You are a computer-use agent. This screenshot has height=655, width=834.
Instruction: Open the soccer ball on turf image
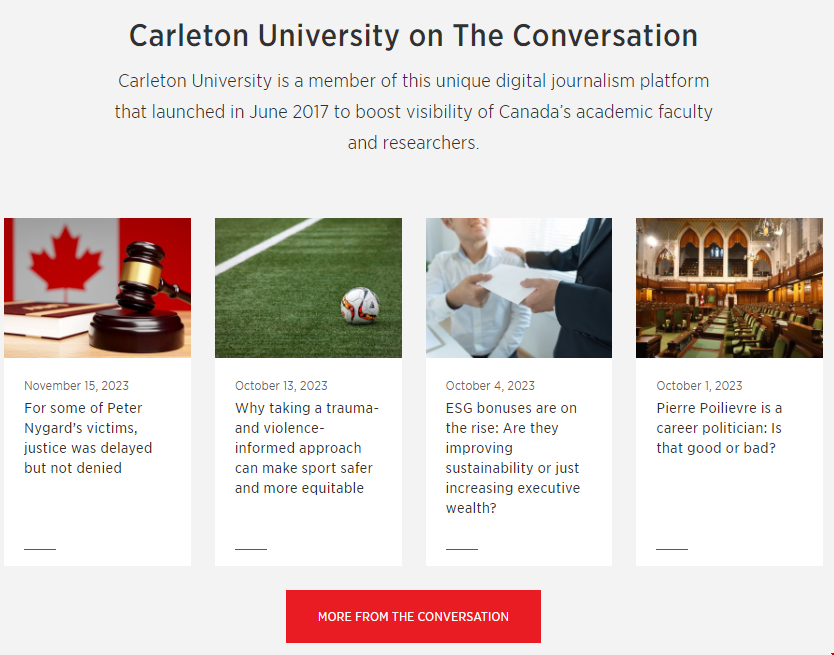coord(308,288)
